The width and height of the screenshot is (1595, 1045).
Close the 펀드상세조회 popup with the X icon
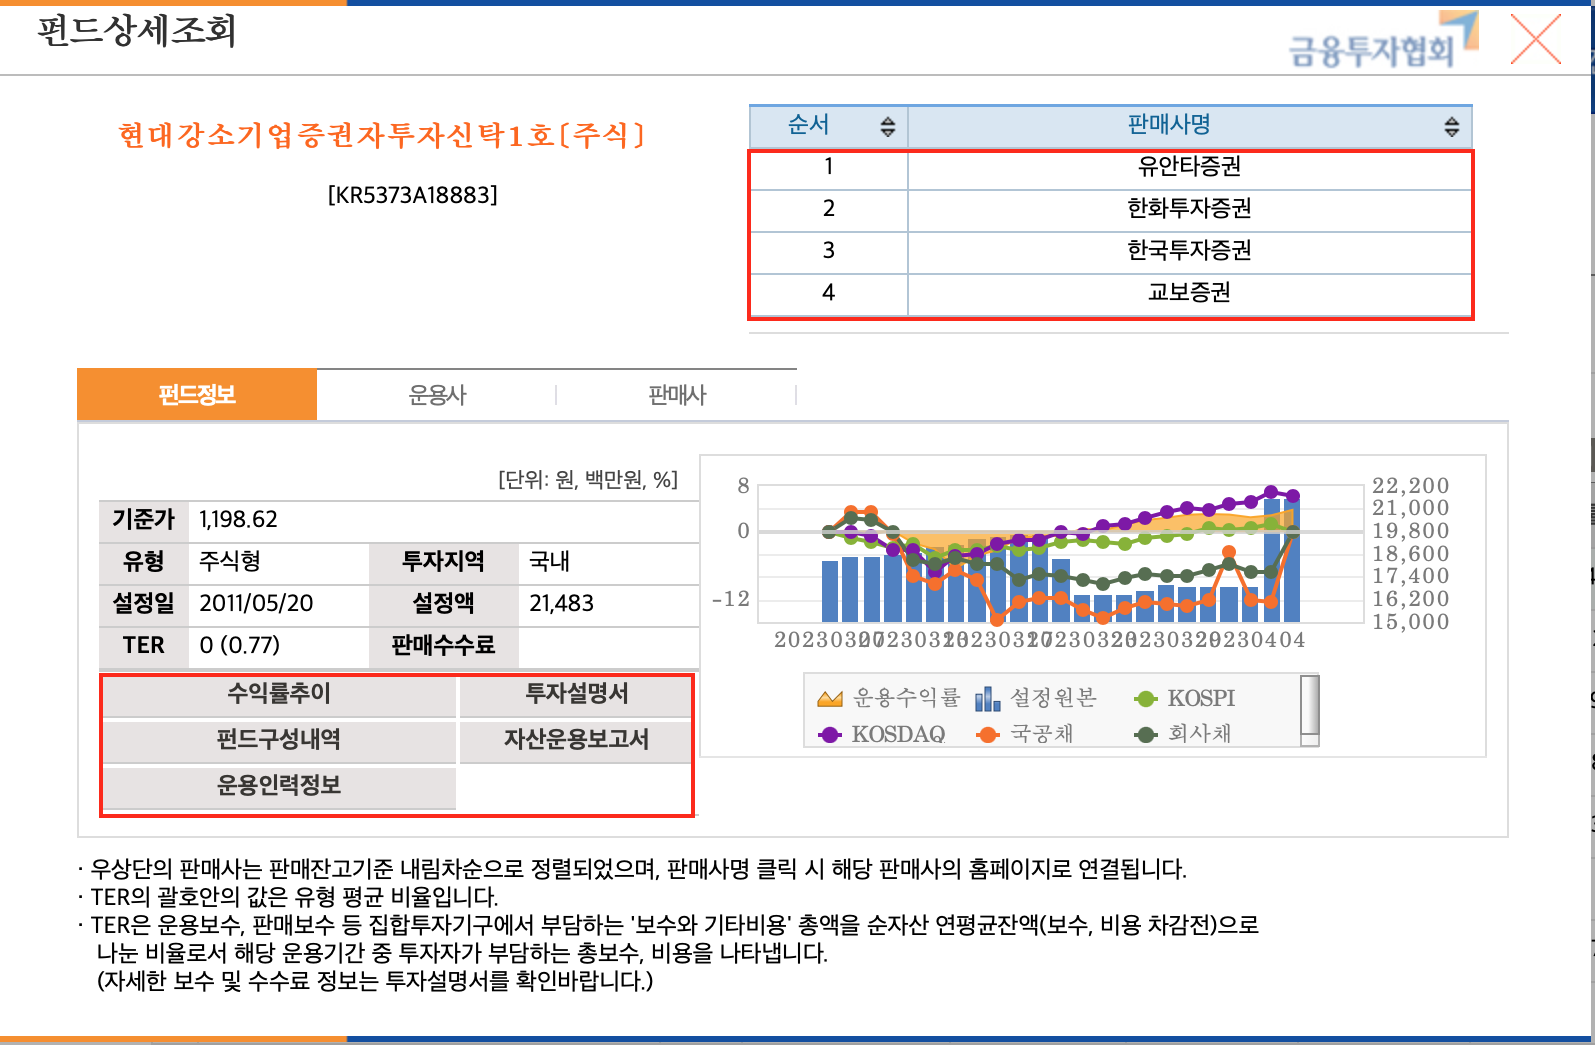tap(1535, 40)
